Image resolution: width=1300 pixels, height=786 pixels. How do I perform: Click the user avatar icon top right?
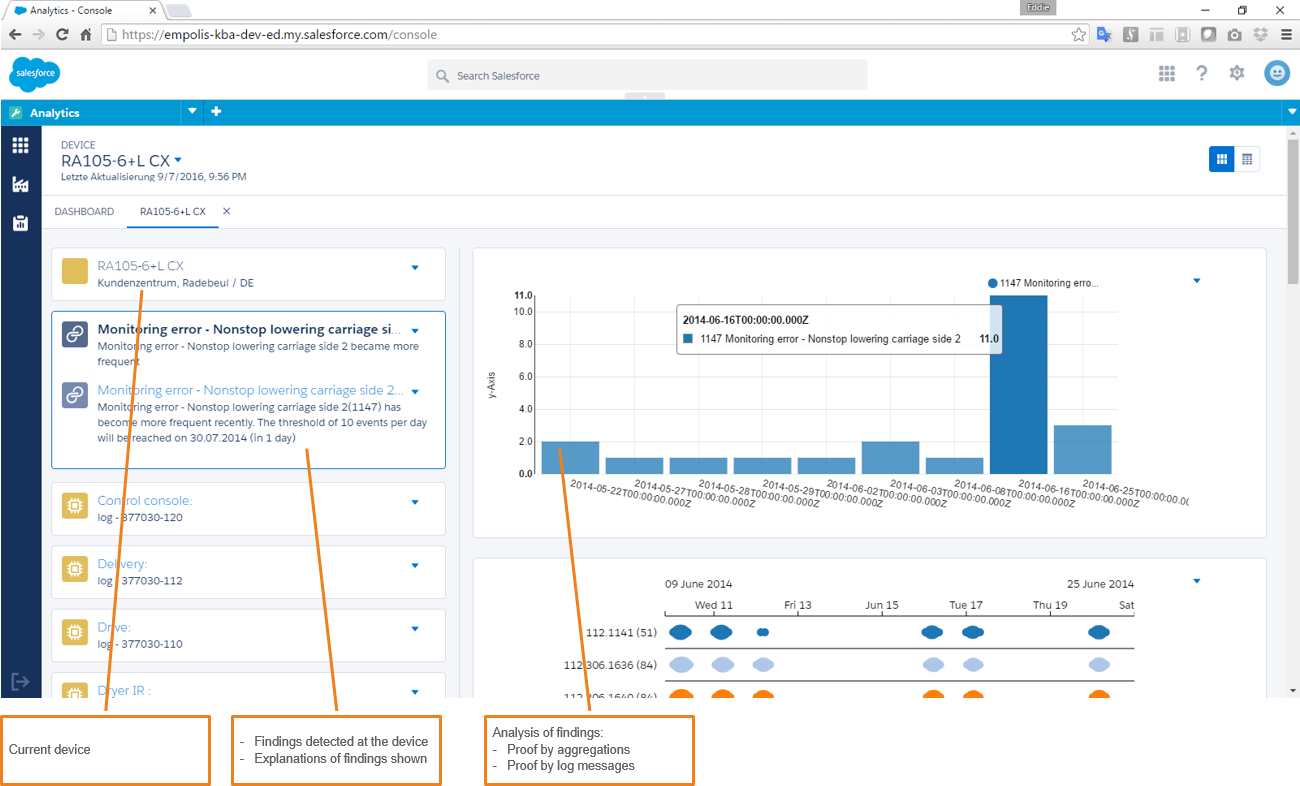[x=1277, y=72]
